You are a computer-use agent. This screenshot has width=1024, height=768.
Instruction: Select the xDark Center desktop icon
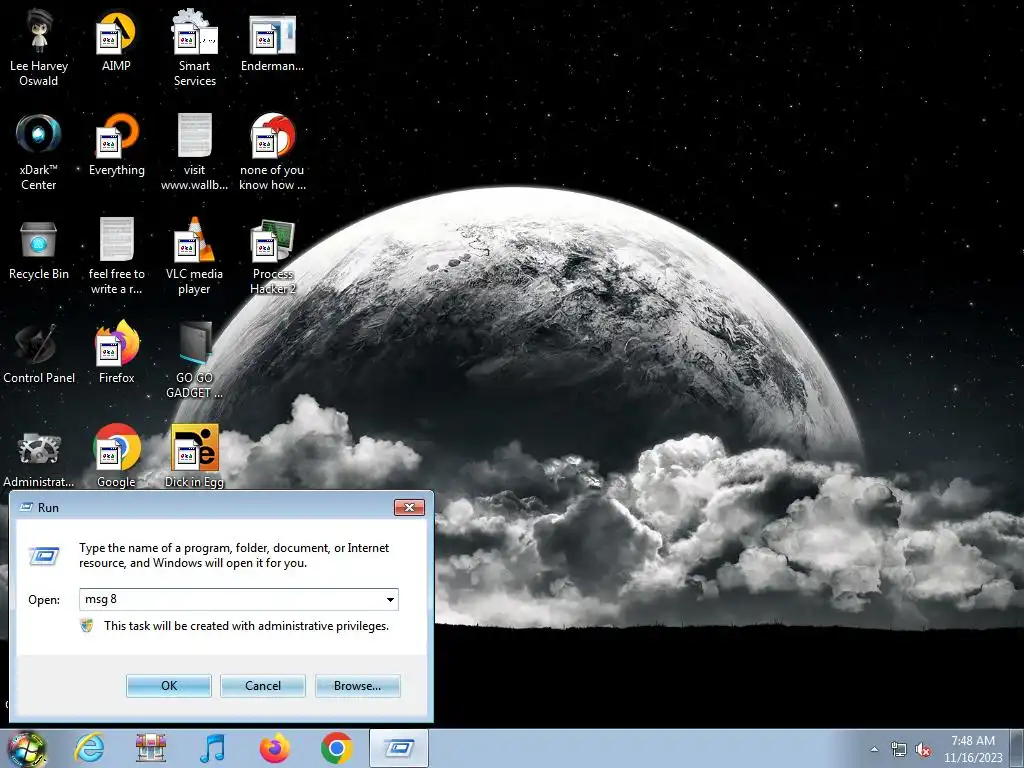click(x=39, y=152)
